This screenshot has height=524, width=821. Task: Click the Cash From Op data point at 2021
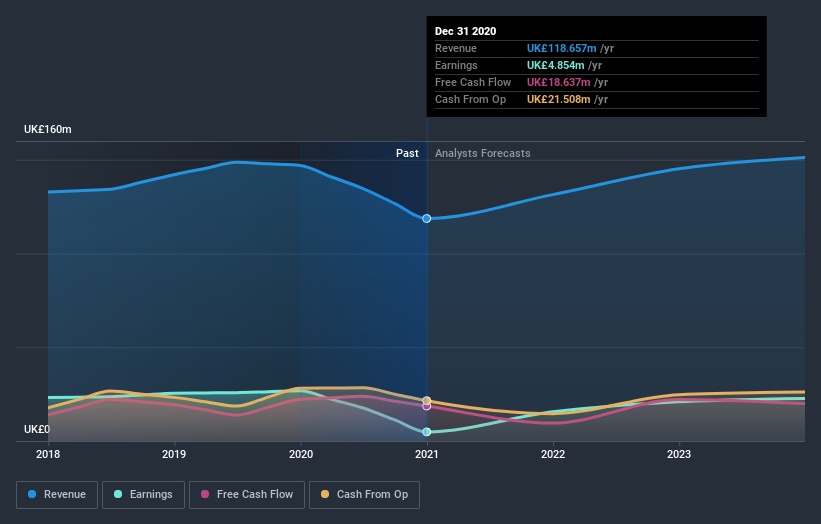tap(427, 400)
